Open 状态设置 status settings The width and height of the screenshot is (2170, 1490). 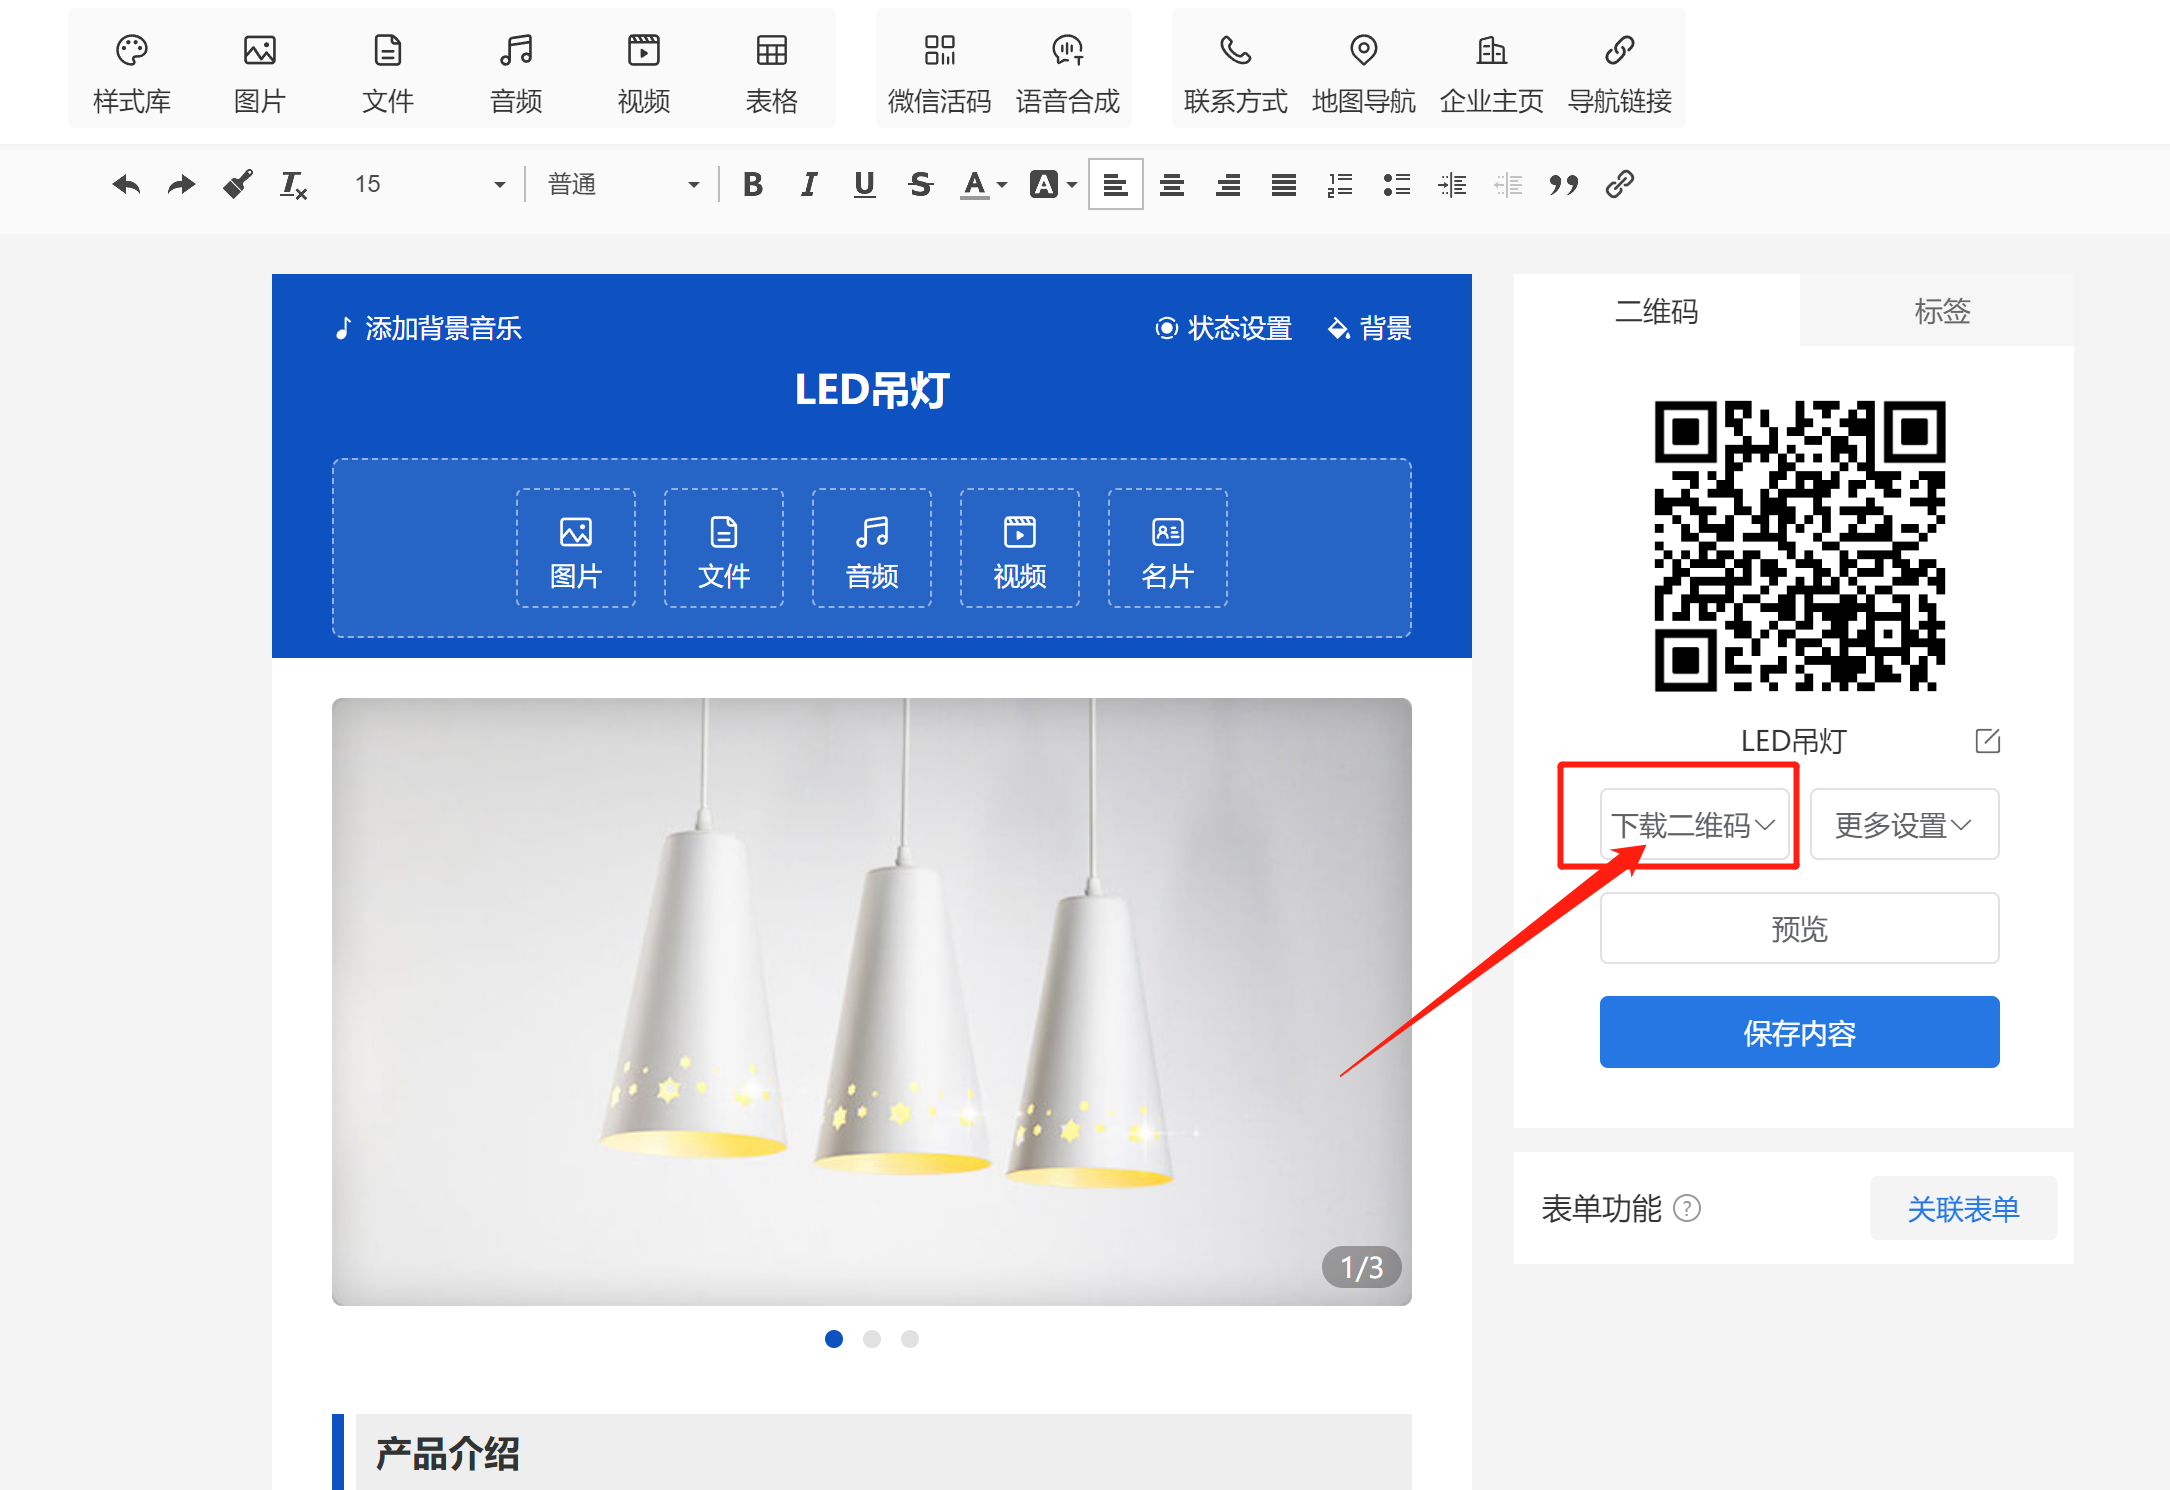click(x=1223, y=328)
